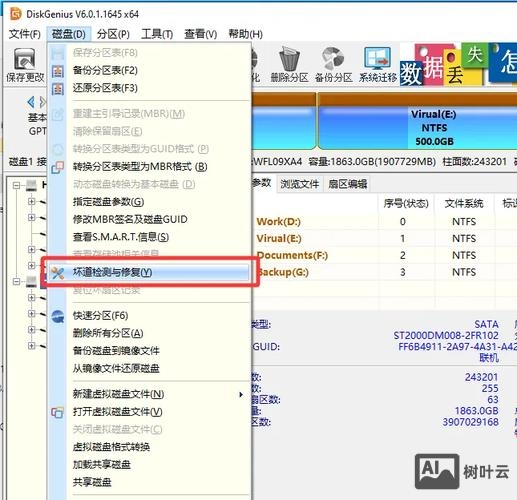This screenshot has height=500, width=517.
Task: Click the 快速分区 globe icon
Action: [x=58, y=316]
